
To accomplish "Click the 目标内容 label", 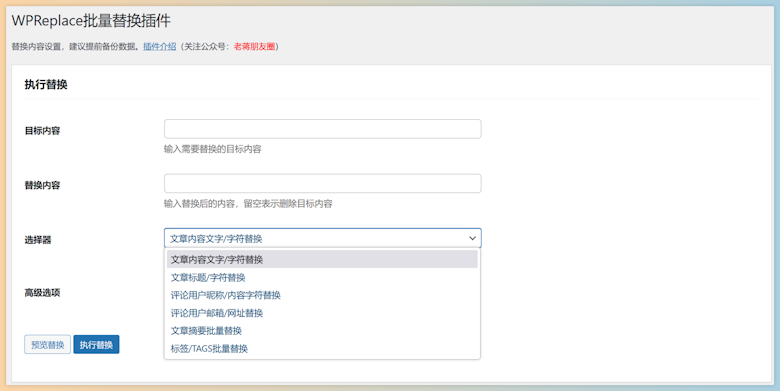I will pos(42,131).
